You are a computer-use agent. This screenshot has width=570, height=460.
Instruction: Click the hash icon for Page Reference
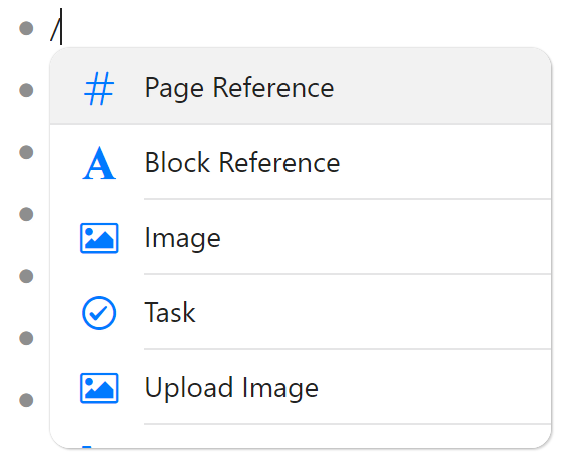pyautogui.click(x=99, y=88)
